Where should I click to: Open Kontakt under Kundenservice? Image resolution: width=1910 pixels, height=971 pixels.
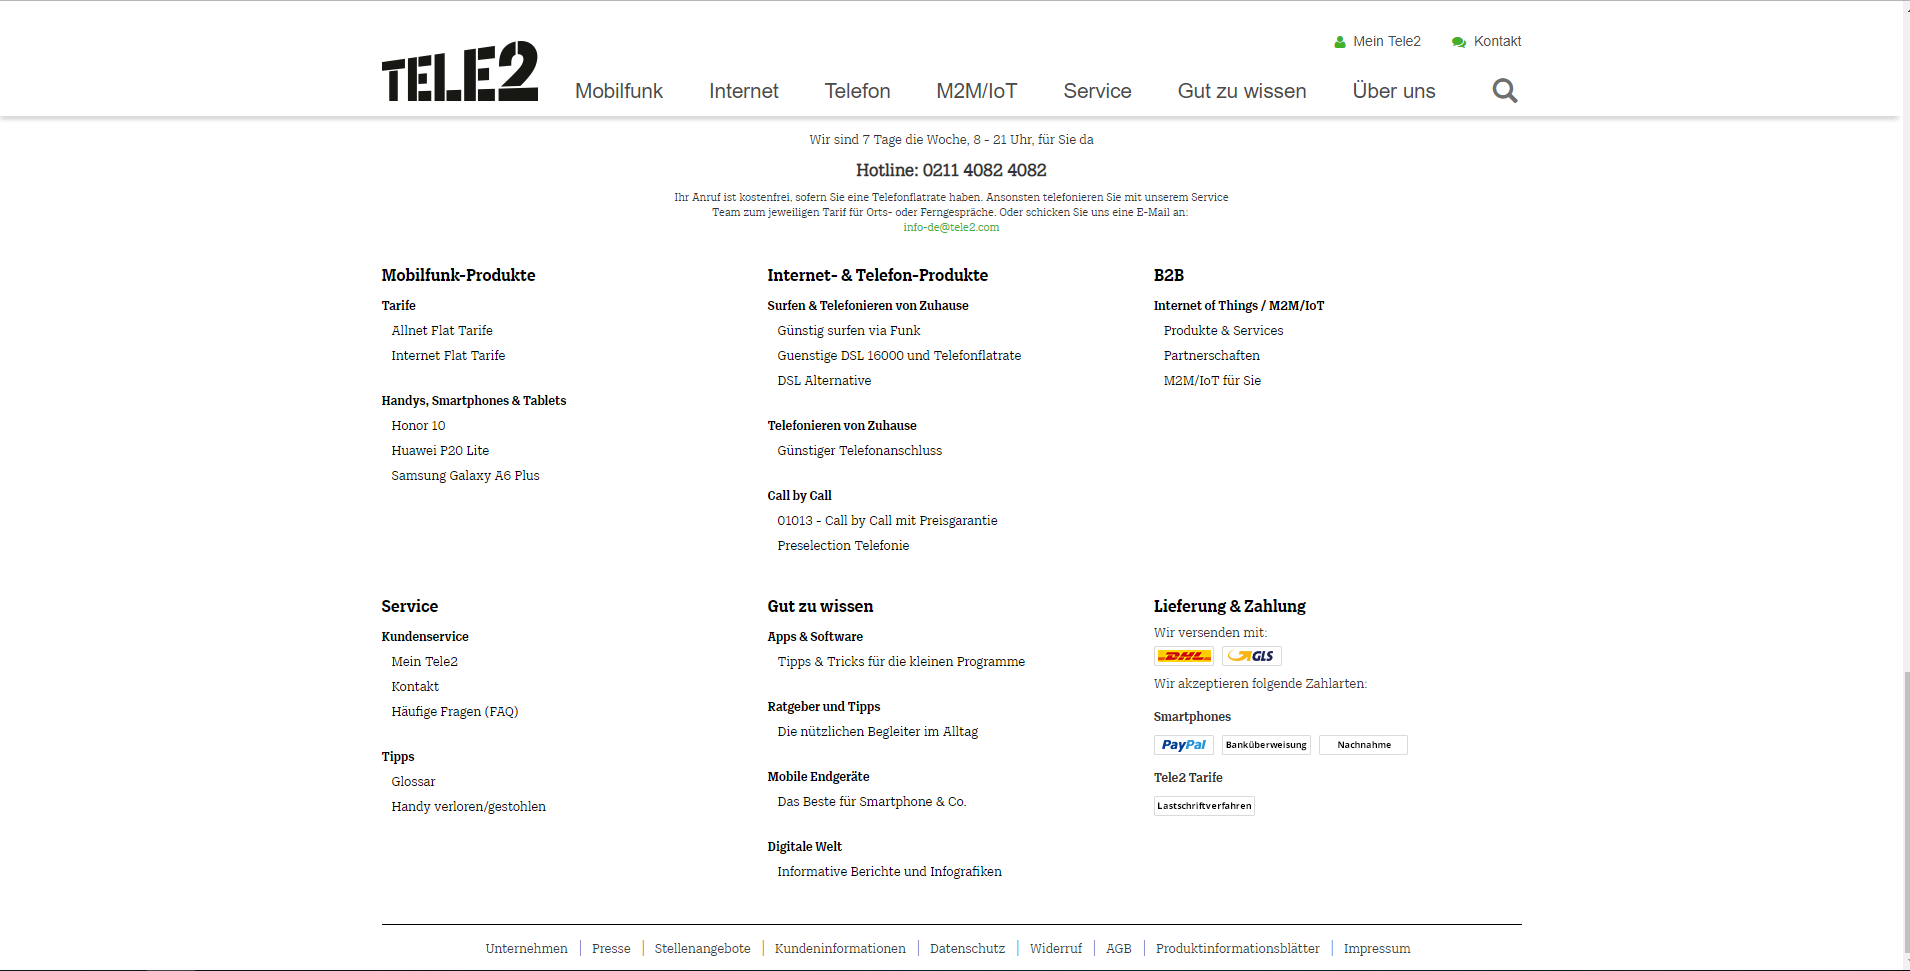(415, 687)
